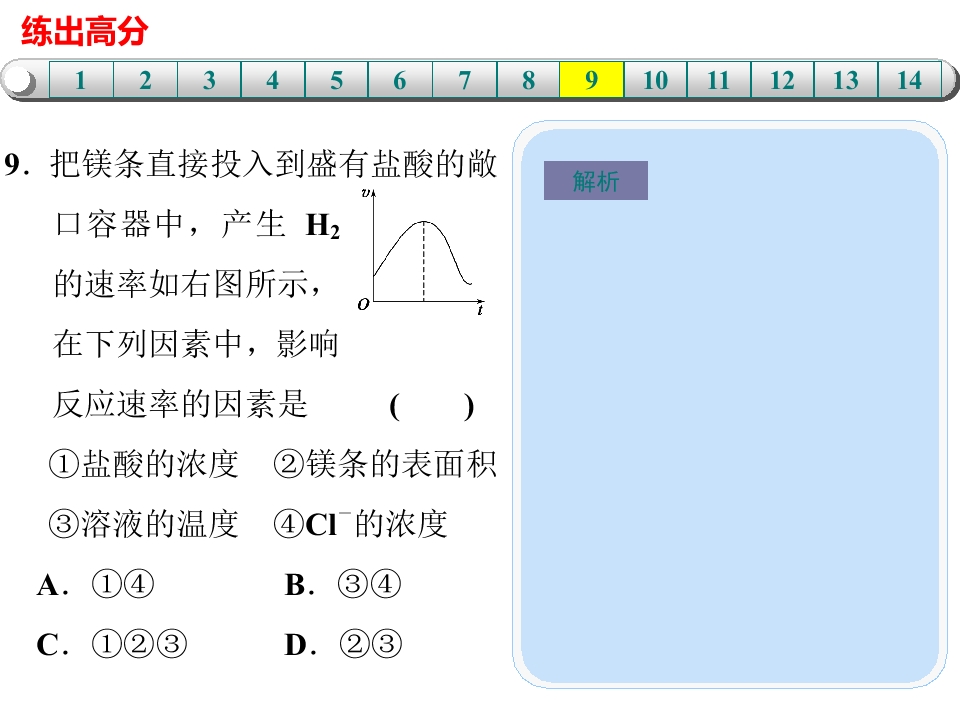The height and width of the screenshot is (720, 960).
Task: Go to question 13 tab
Action: tap(846, 80)
